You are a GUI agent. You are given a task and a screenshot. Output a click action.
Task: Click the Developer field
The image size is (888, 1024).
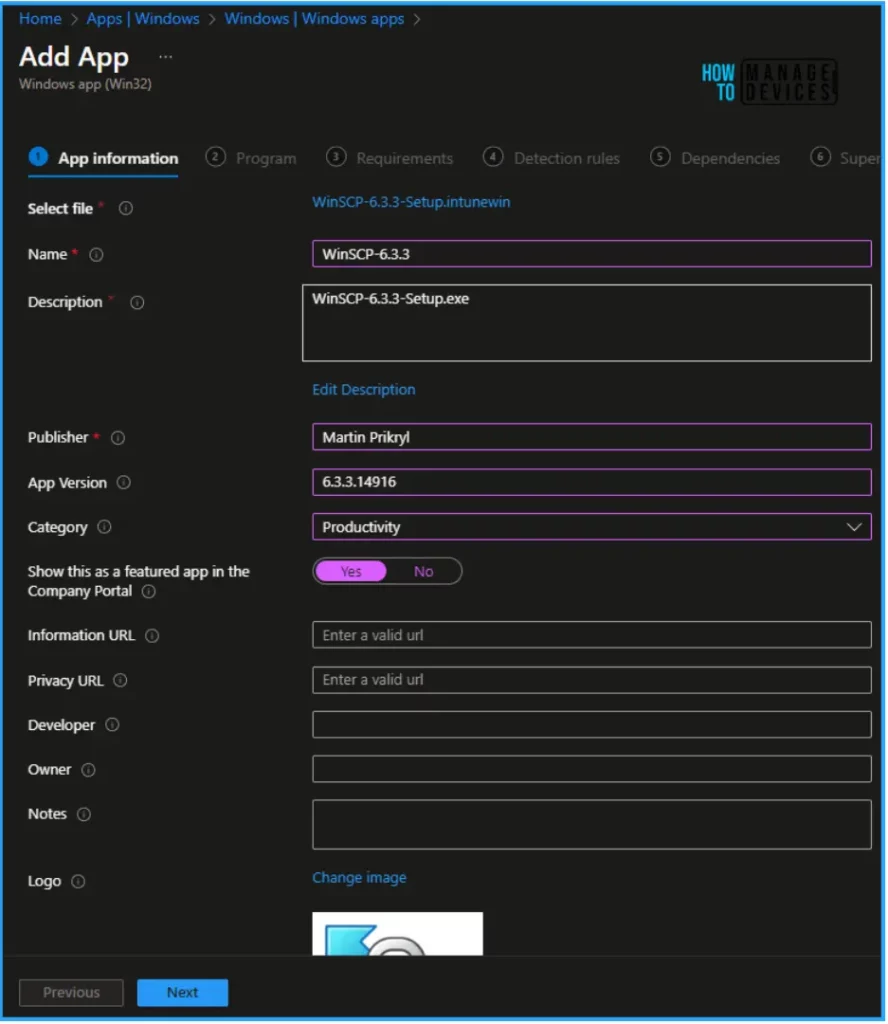pos(592,724)
